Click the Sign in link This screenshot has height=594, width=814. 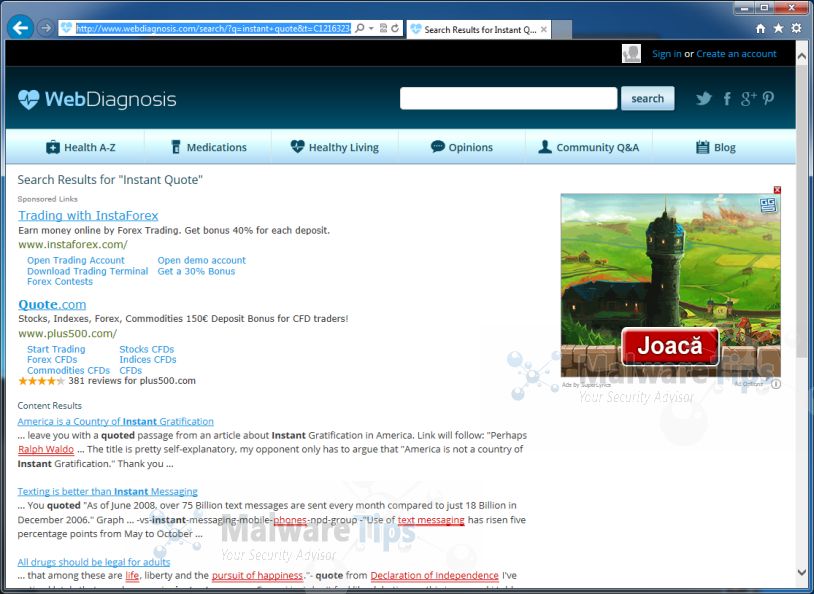coord(667,53)
